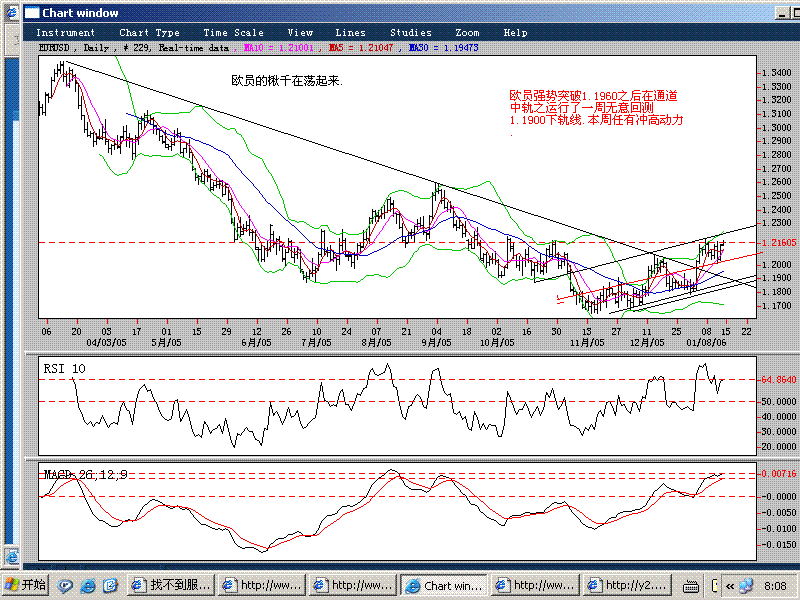Viewport: 800px width, 600px height.
Task: Switch to the 找不到服... taskbar window
Action: pos(171,585)
